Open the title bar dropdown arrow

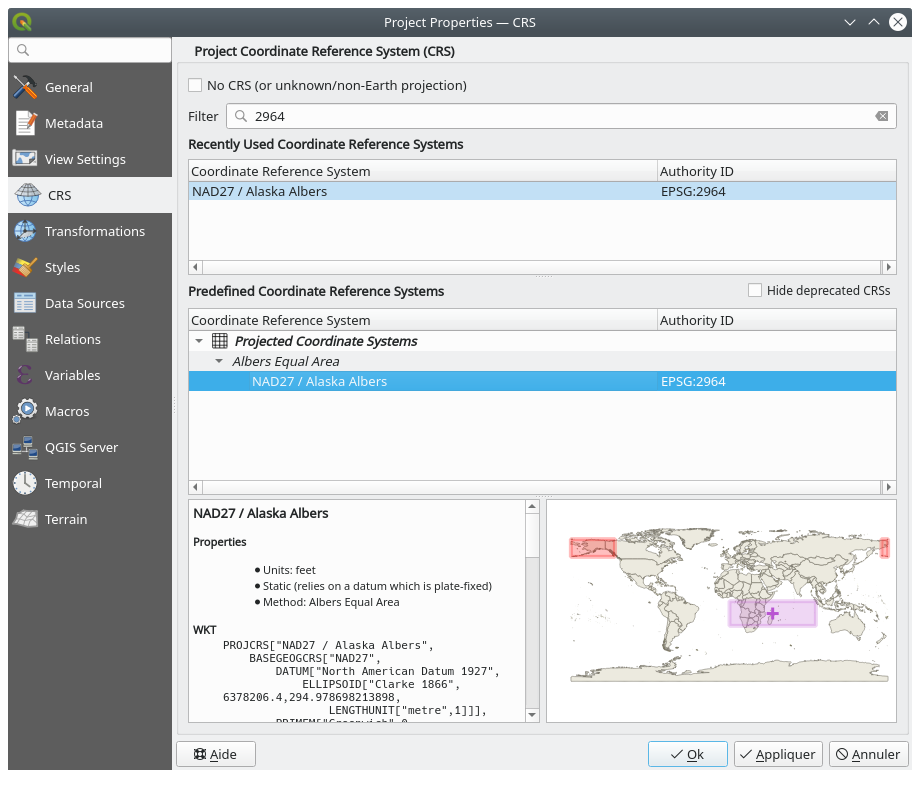[x=849, y=22]
